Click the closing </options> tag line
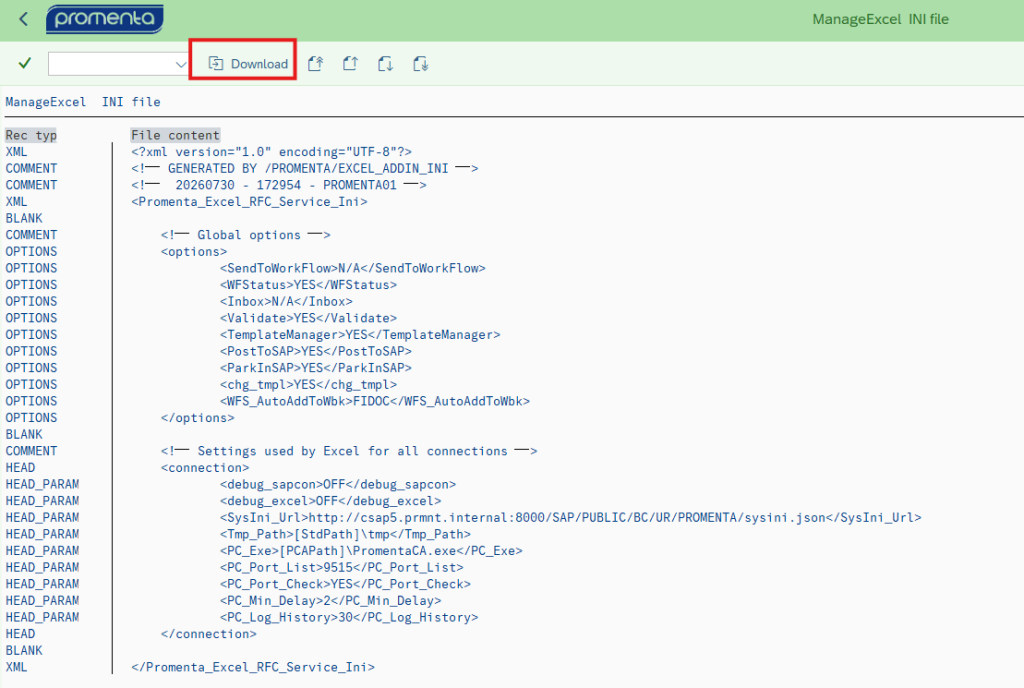The height and width of the screenshot is (688, 1024). [197, 418]
